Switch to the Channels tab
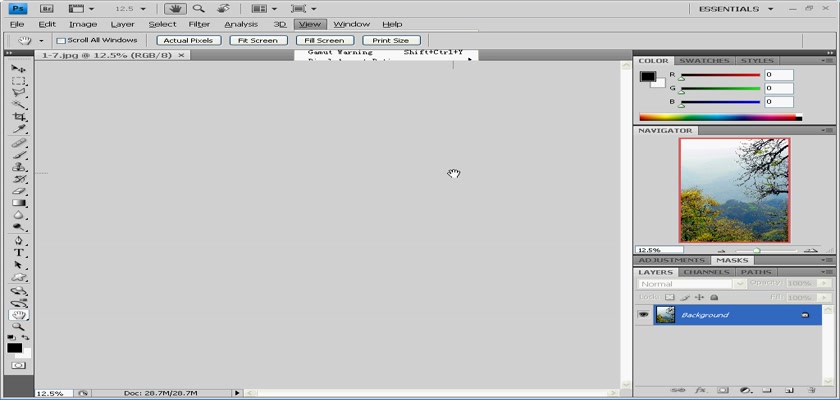Viewport: 840px width, 400px height. [x=706, y=272]
